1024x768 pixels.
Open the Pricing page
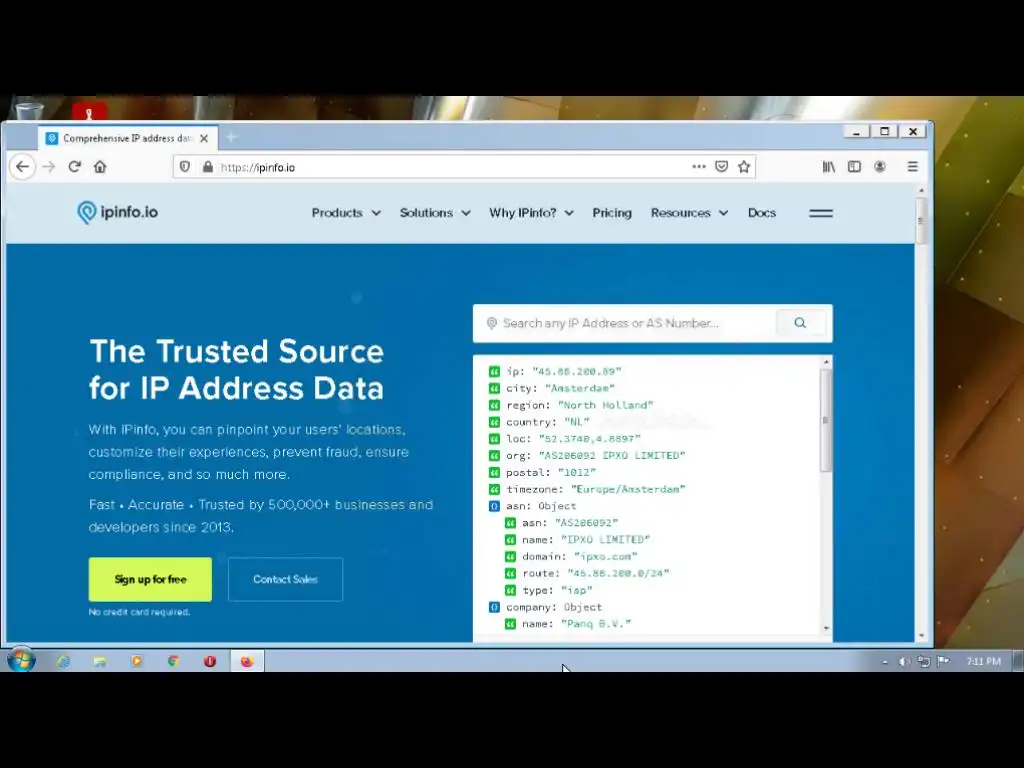tap(612, 213)
